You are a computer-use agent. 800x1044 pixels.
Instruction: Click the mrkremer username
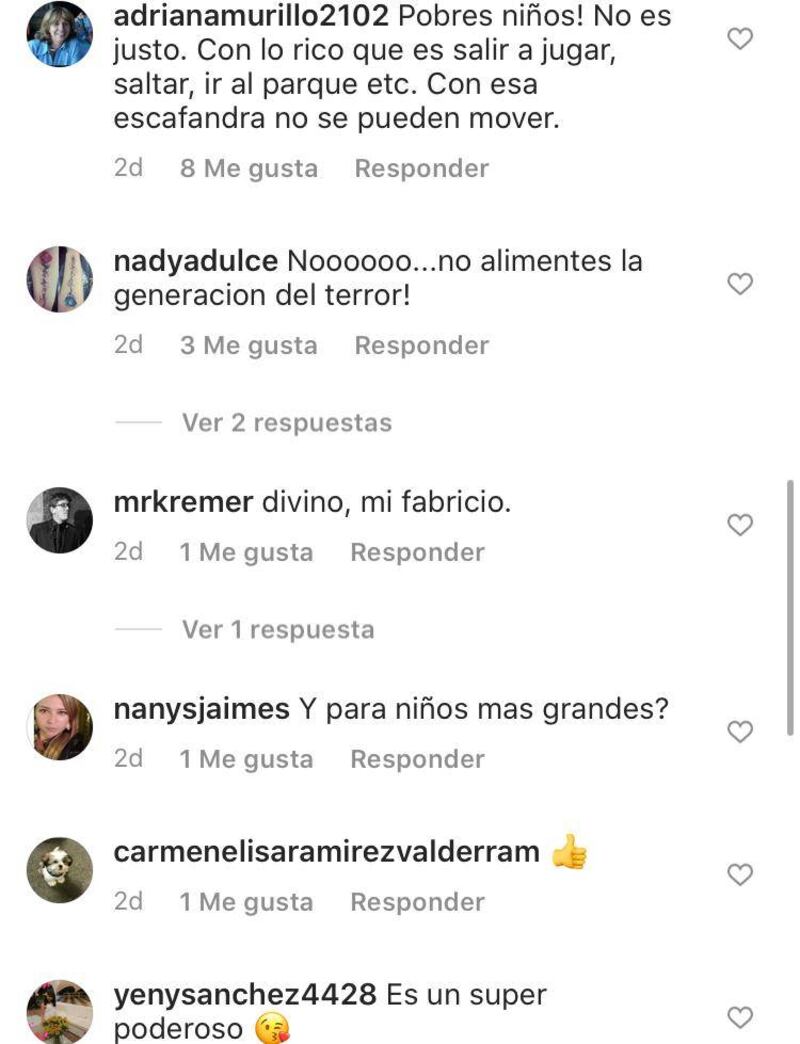183,502
